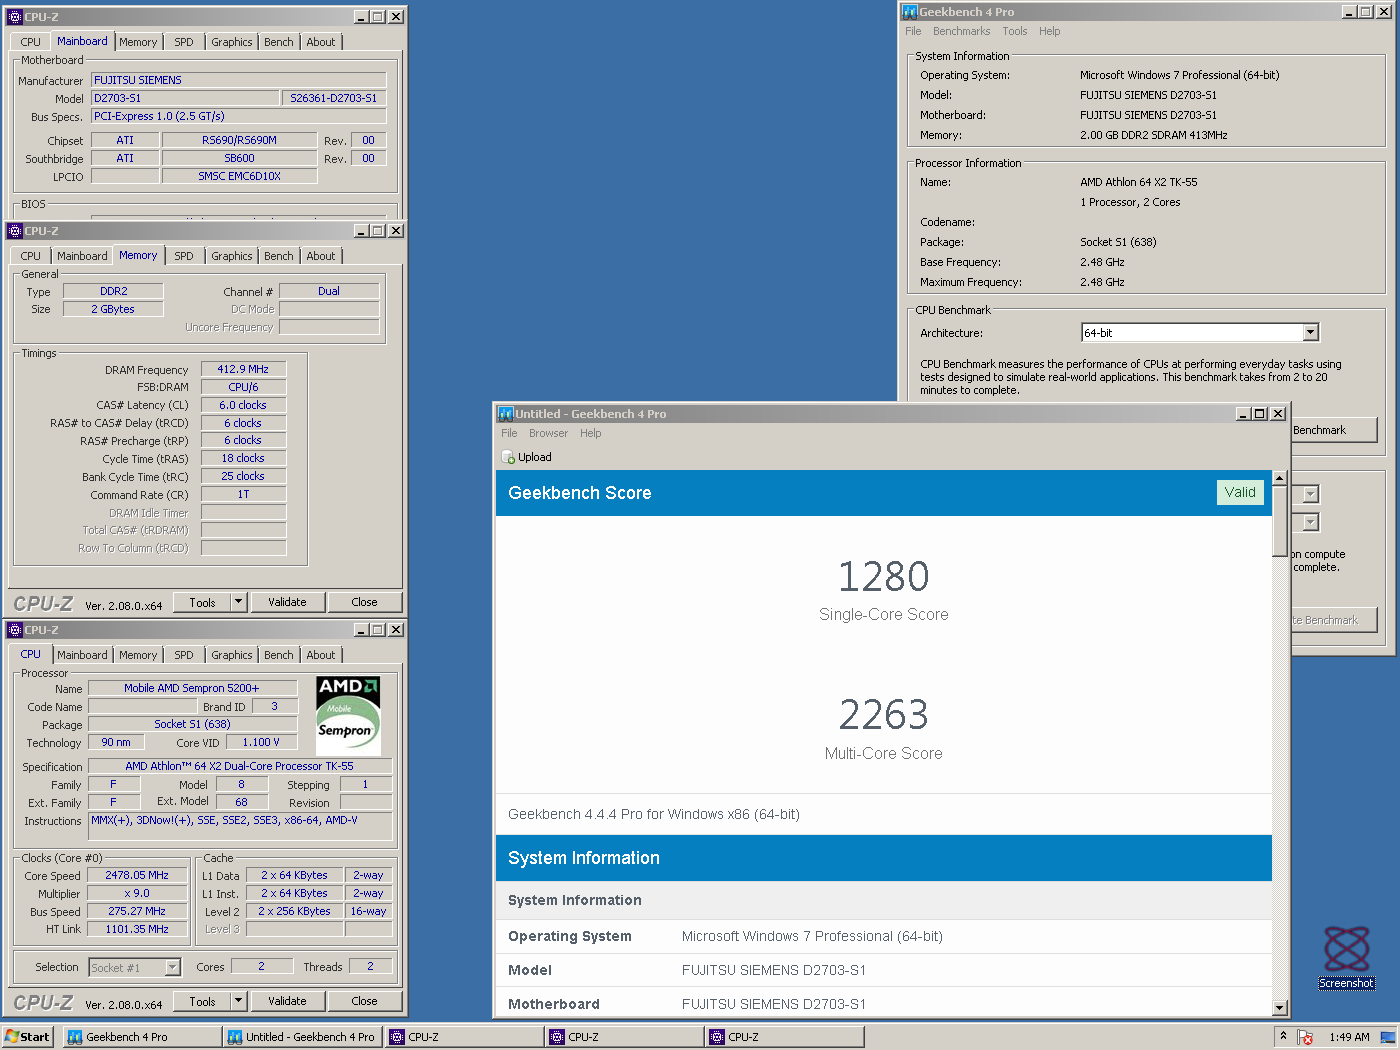Click the RS690/RS690M chipset value

pos(239,140)
